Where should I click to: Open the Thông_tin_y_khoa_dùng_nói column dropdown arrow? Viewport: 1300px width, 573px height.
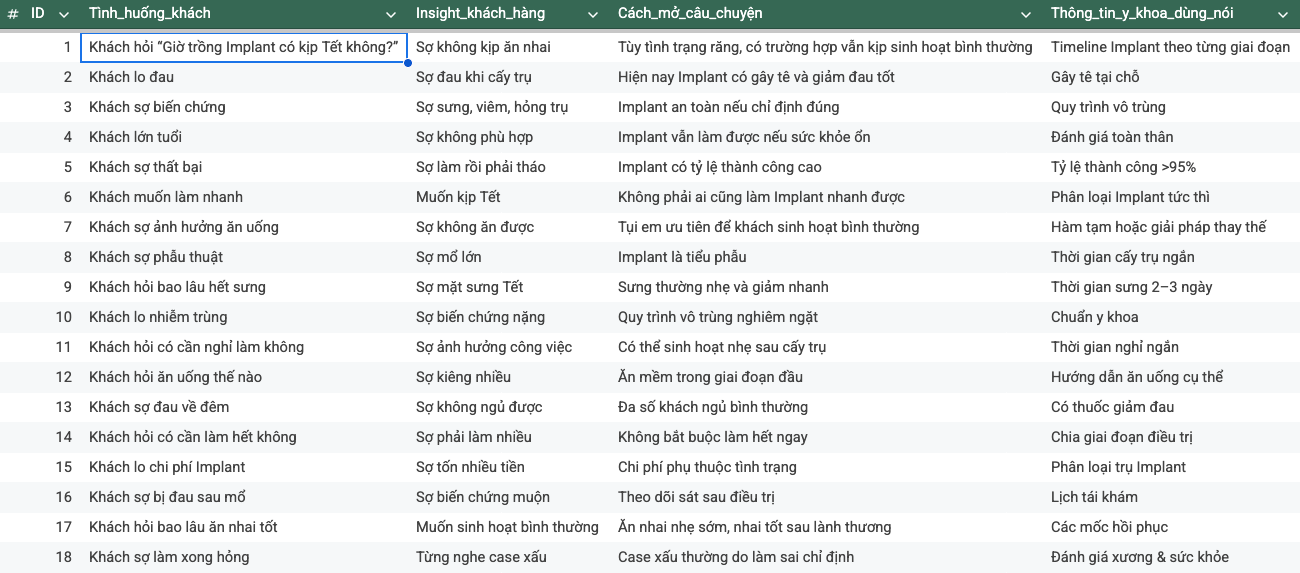point(1283,15)
